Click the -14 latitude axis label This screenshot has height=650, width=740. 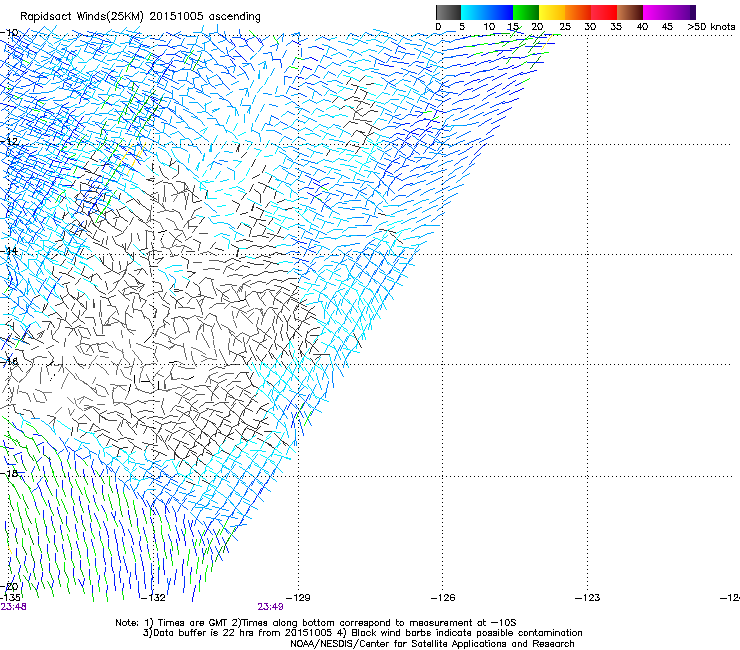tap(9, 251)
